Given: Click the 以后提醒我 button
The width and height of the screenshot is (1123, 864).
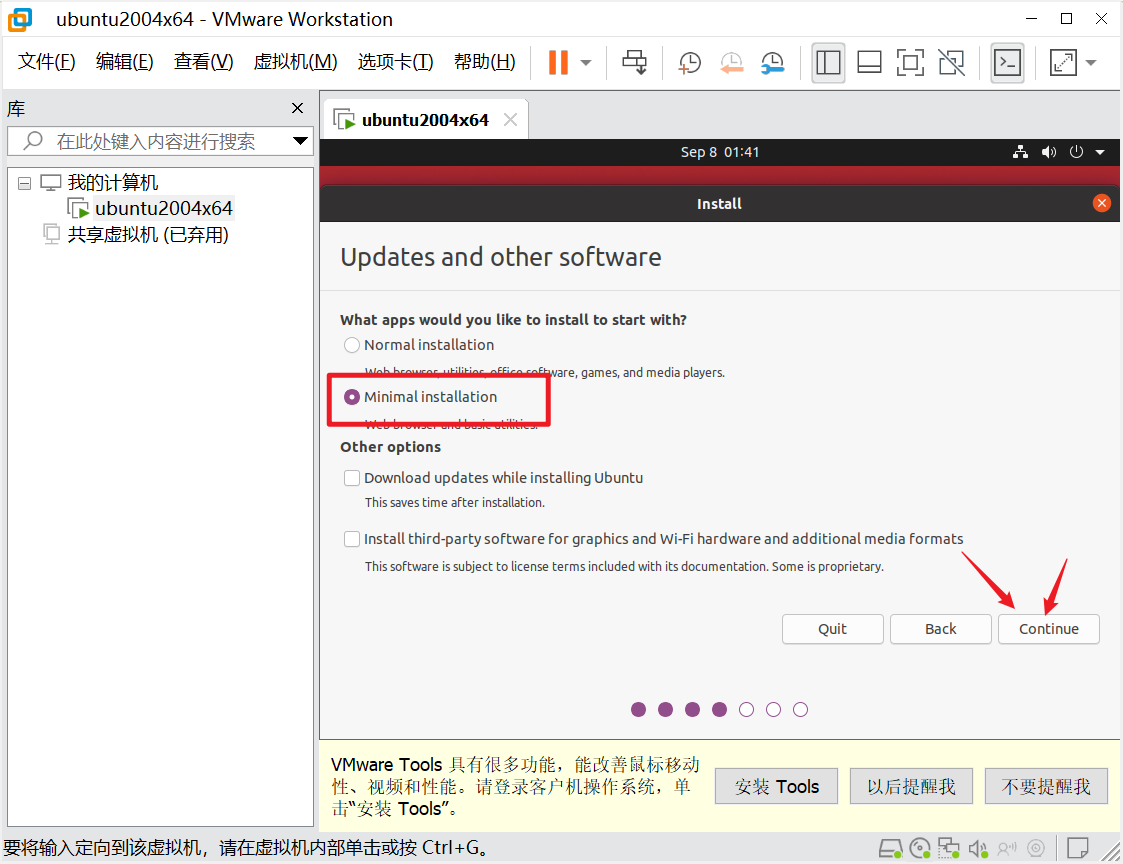Looking at the screenshot, I should tap(911, 787).
